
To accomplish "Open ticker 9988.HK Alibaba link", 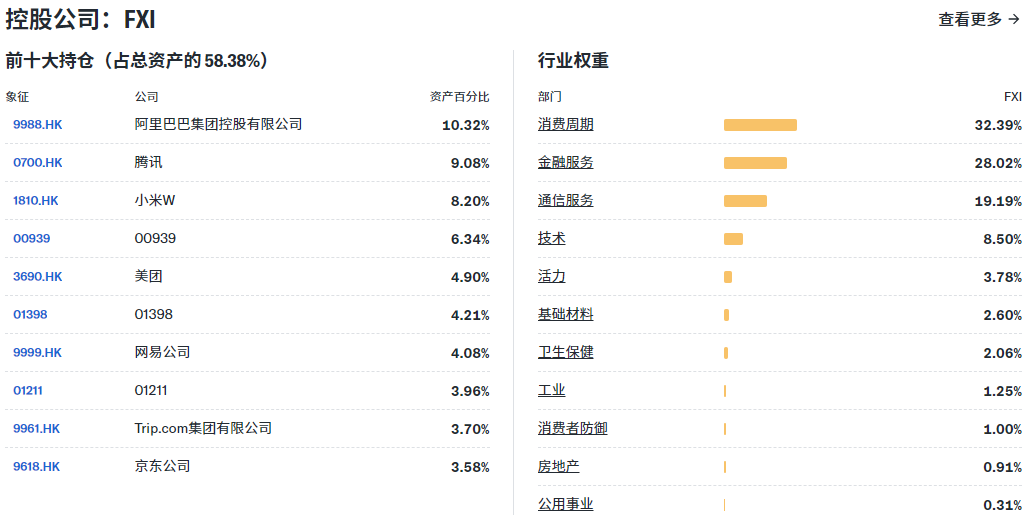I will click(37, 125).
